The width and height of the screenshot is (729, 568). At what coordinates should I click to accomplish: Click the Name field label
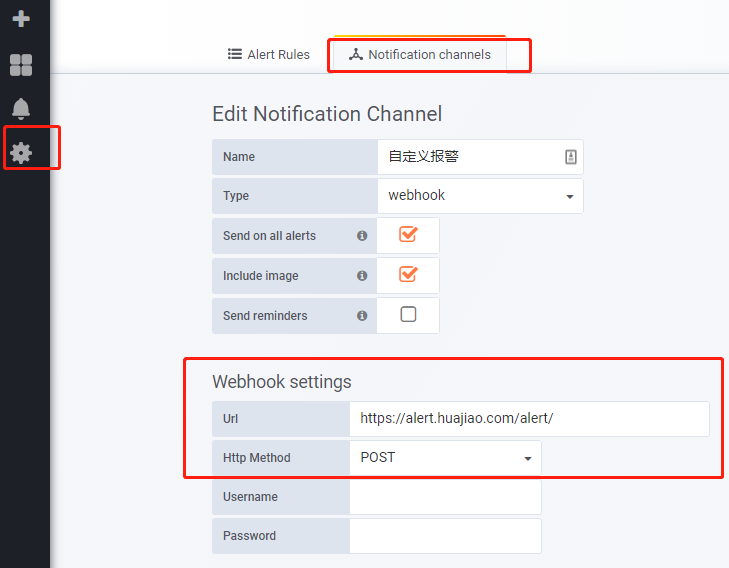tap(239, 157)
